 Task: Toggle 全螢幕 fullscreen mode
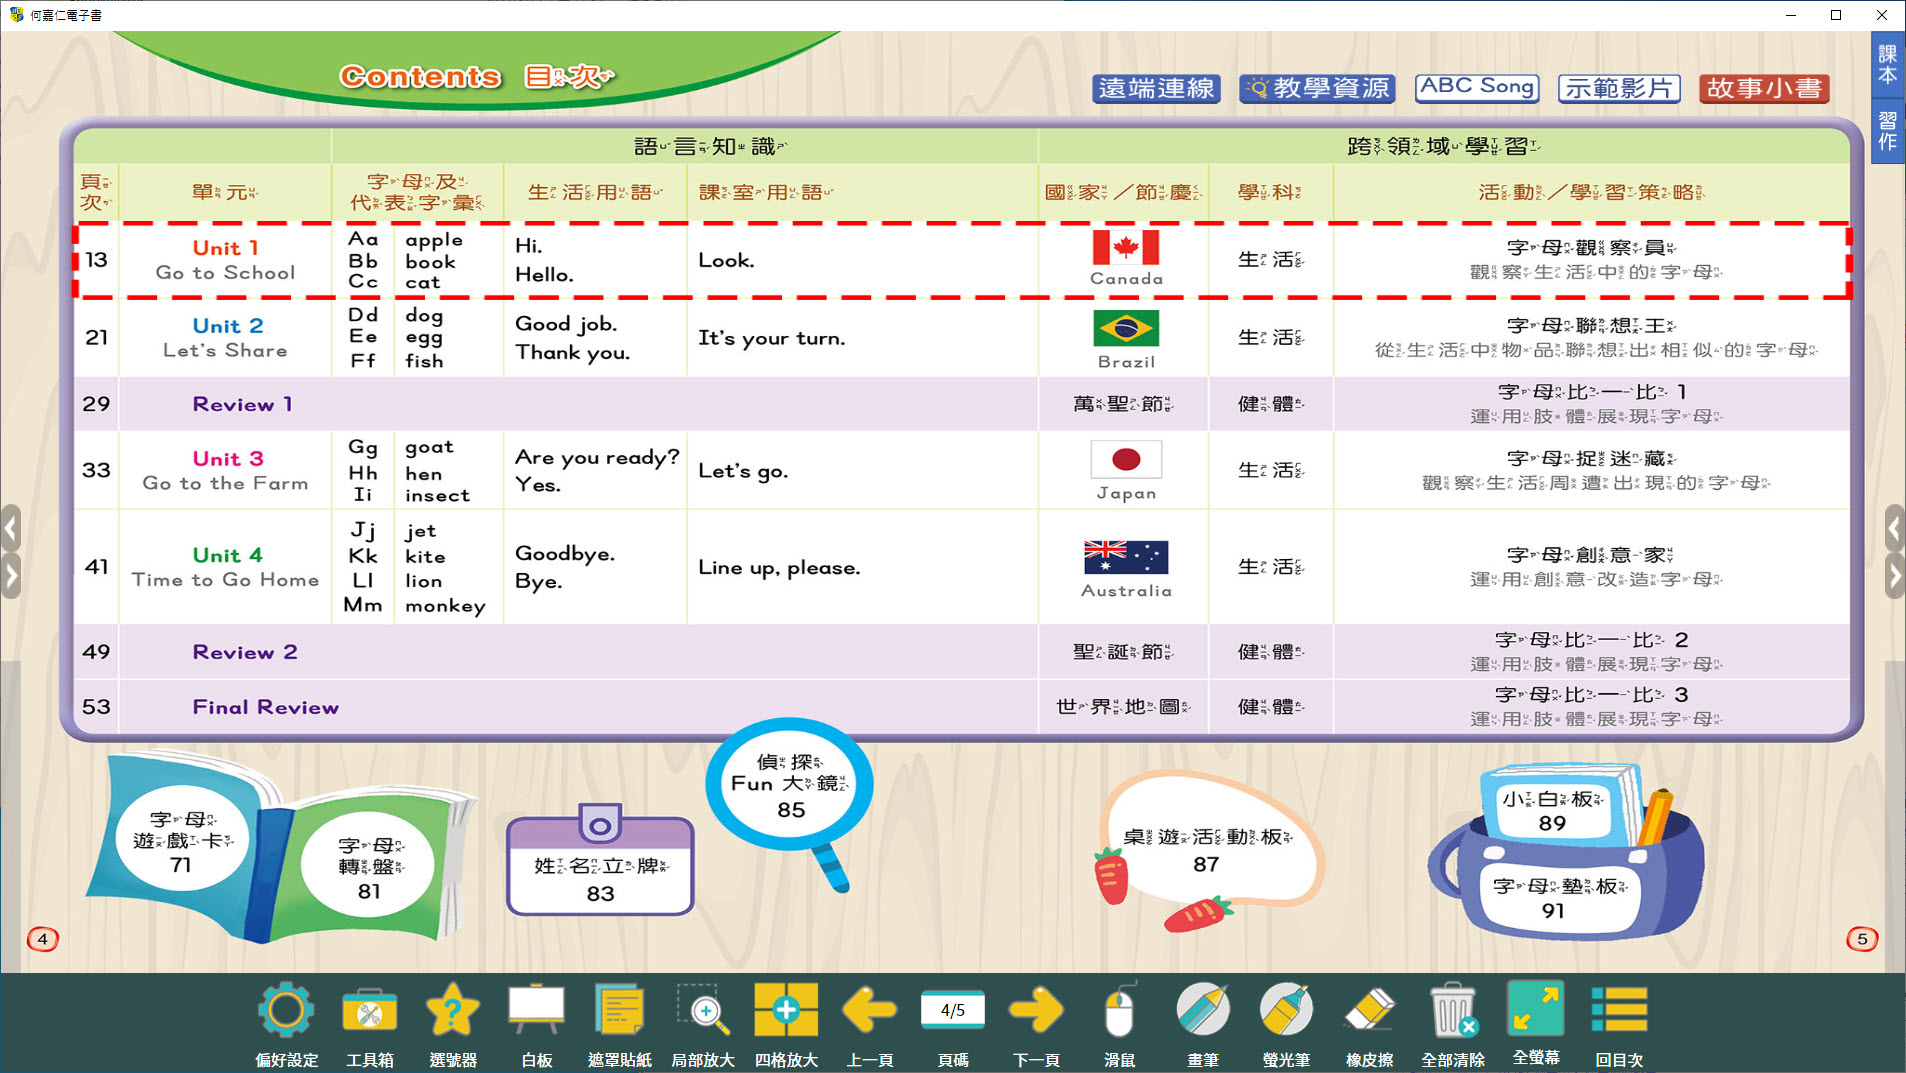pos(1535,1010)
